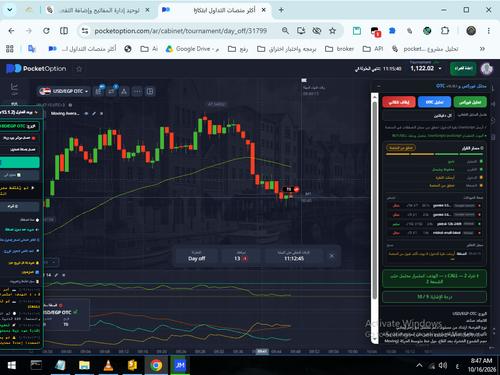The height and width of the screenshot is (375, 500).
Task: Open the chart drawings tool icon
Action: [111, 91]
